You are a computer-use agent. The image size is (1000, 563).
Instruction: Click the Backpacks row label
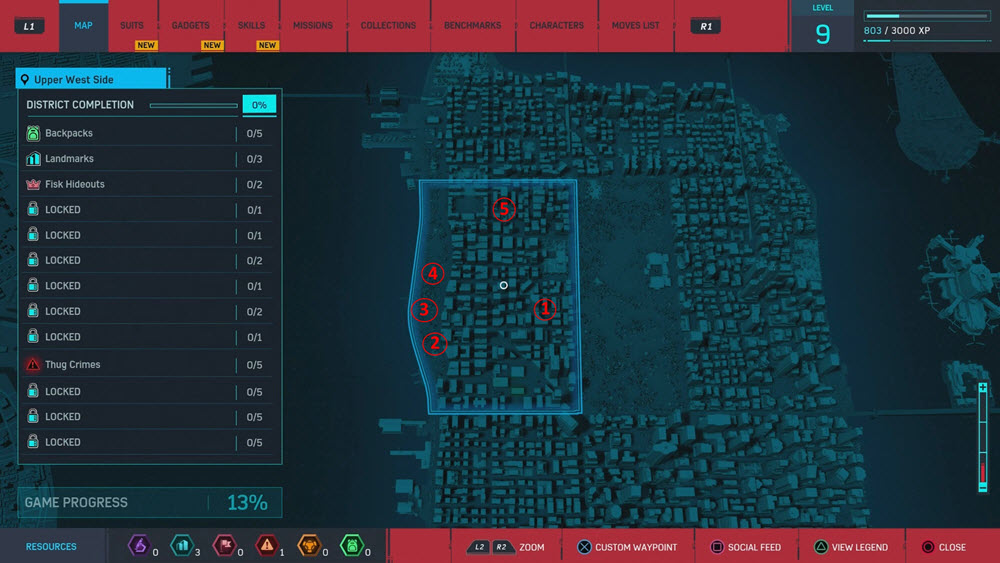coord(69,133)
